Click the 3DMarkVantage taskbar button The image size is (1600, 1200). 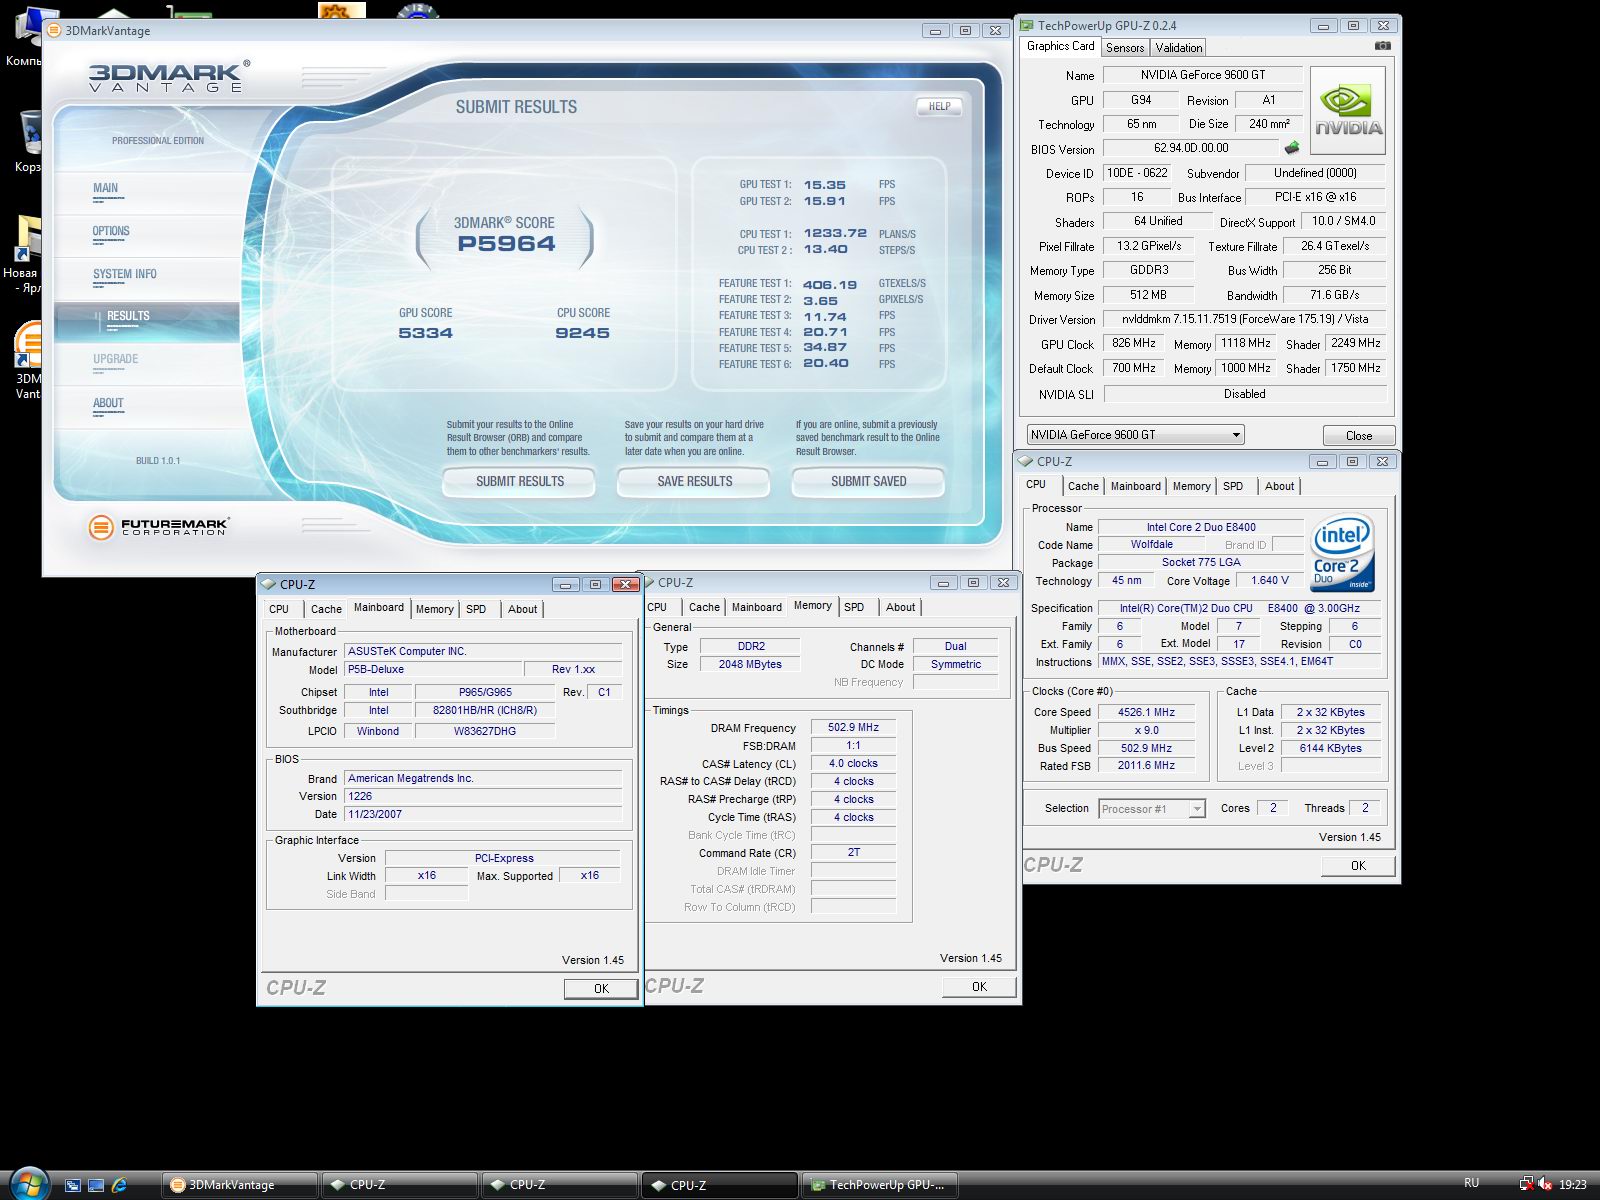(x=239, y=1185)
